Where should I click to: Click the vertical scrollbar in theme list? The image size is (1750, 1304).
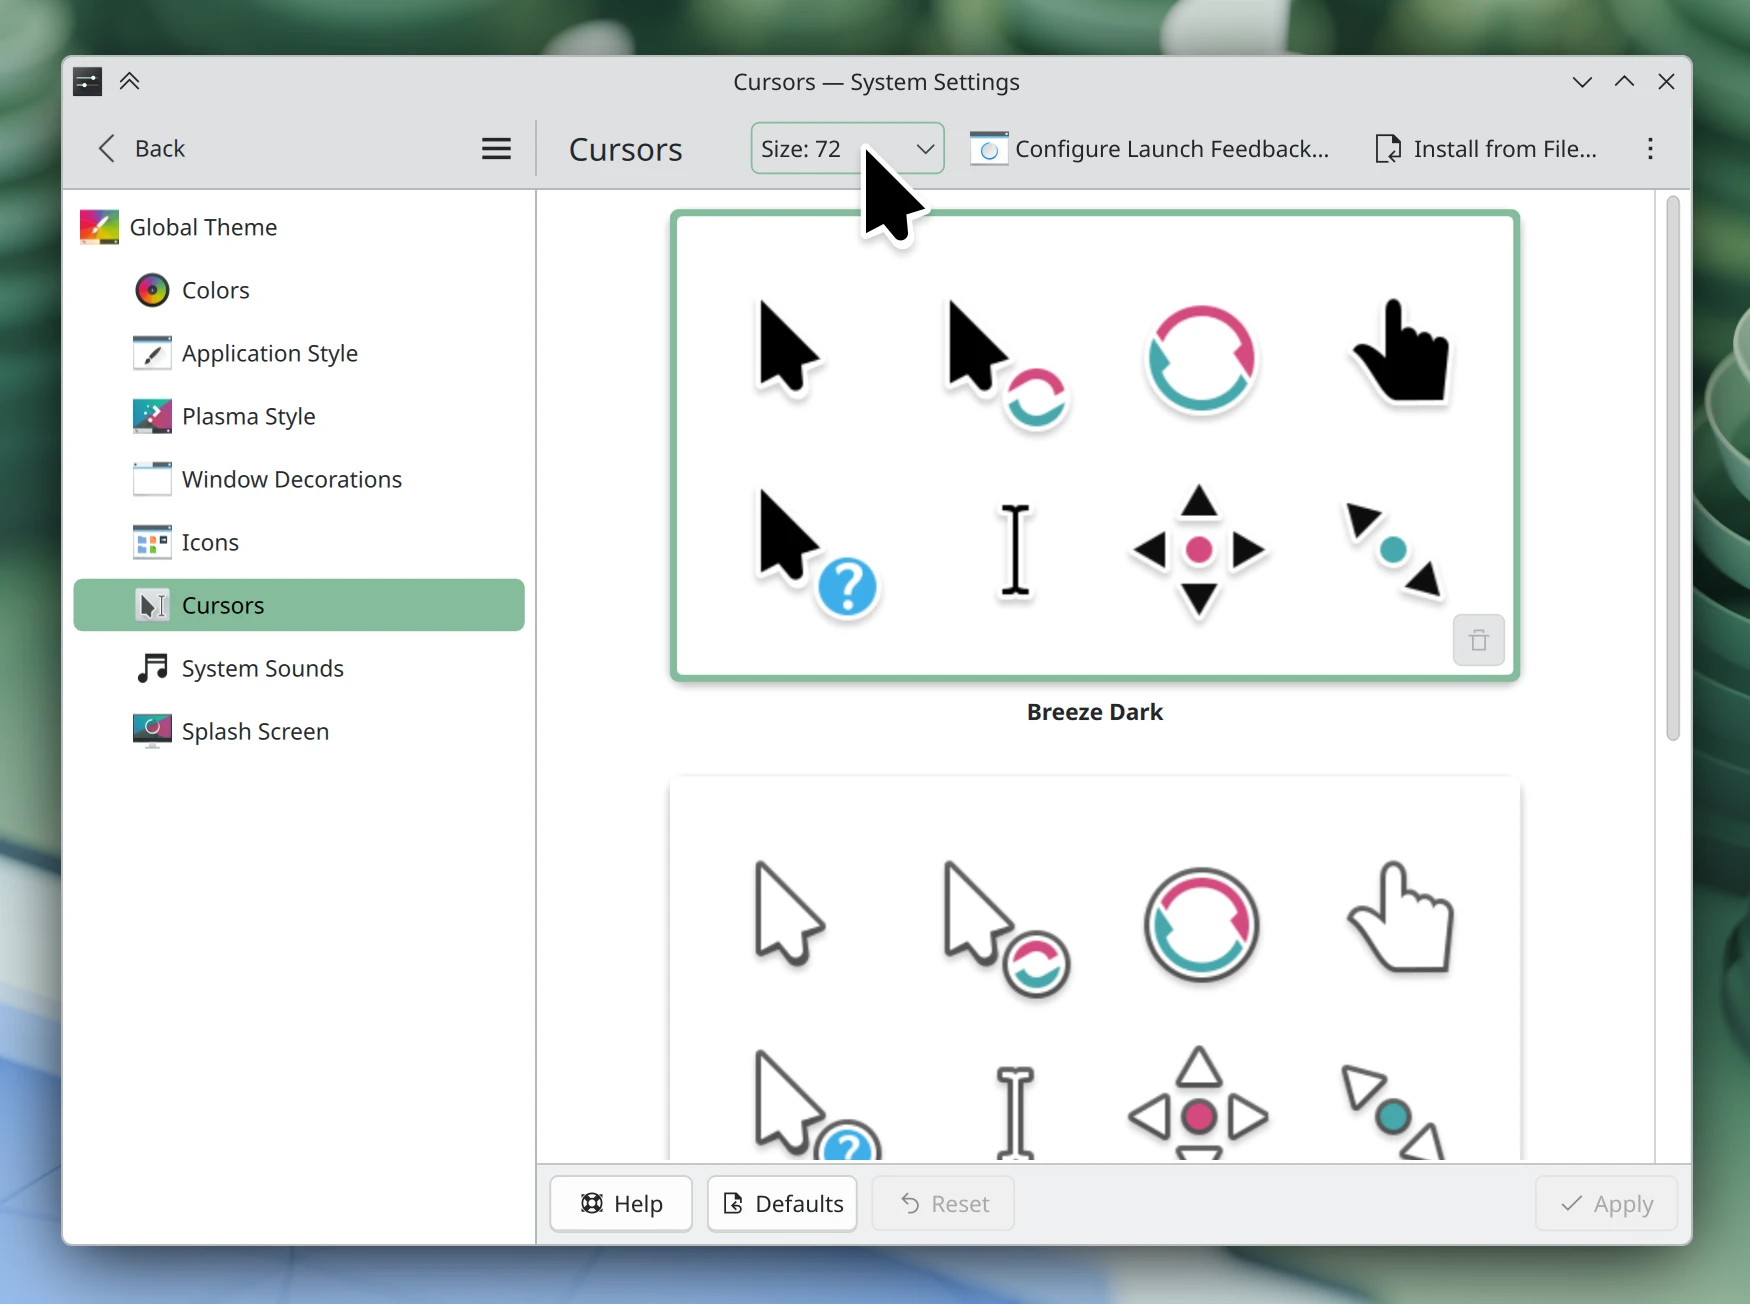(1672, 470)
